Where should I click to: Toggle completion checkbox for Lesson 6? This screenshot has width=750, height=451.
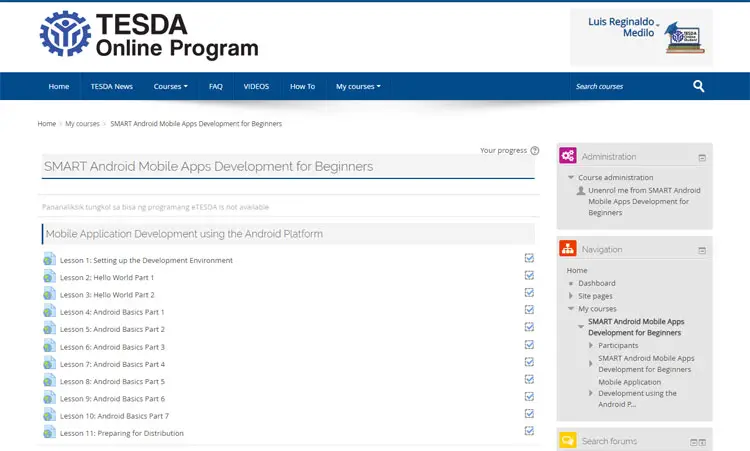click(x=529, y=345)
